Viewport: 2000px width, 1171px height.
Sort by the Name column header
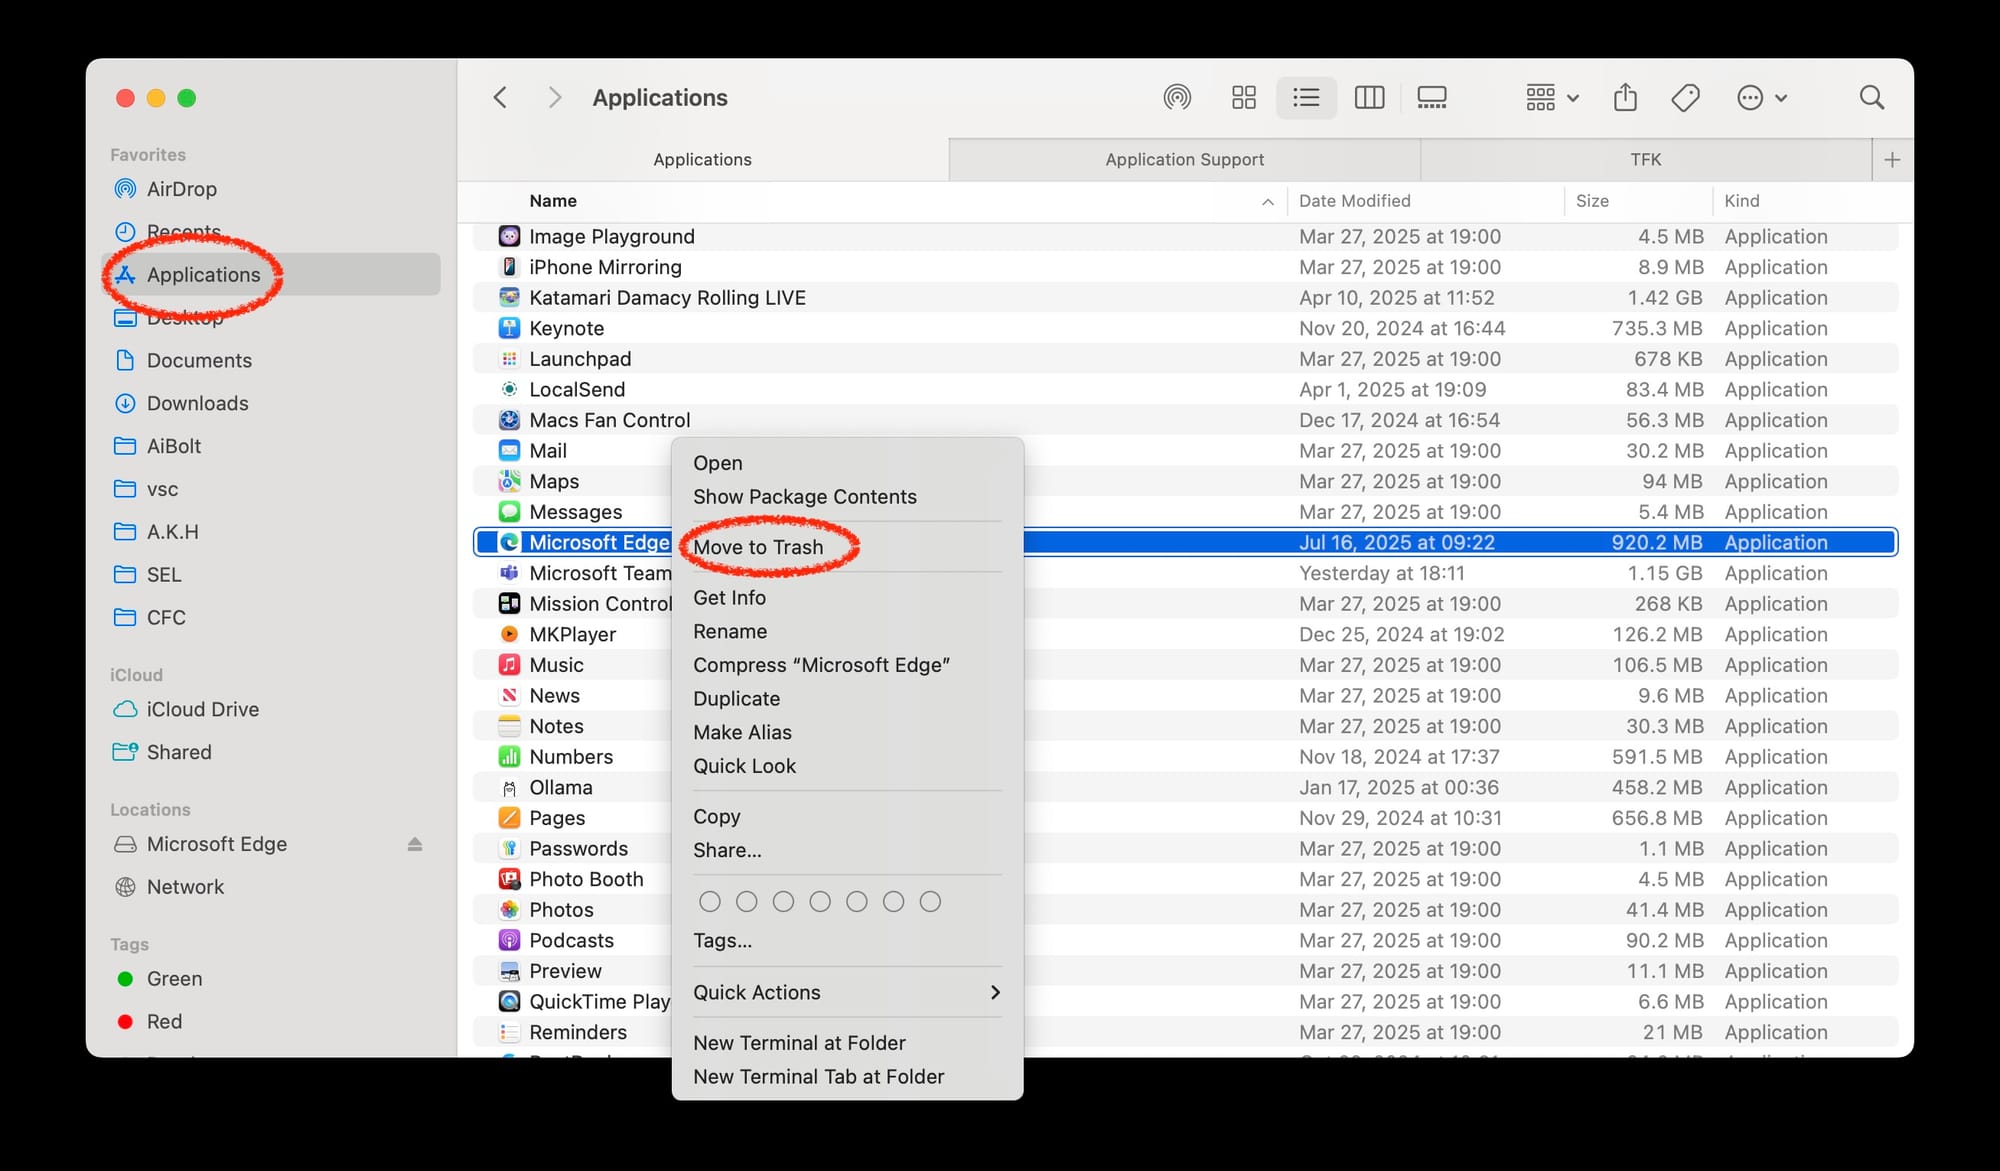pyautogui.click(x=553, y=201)
